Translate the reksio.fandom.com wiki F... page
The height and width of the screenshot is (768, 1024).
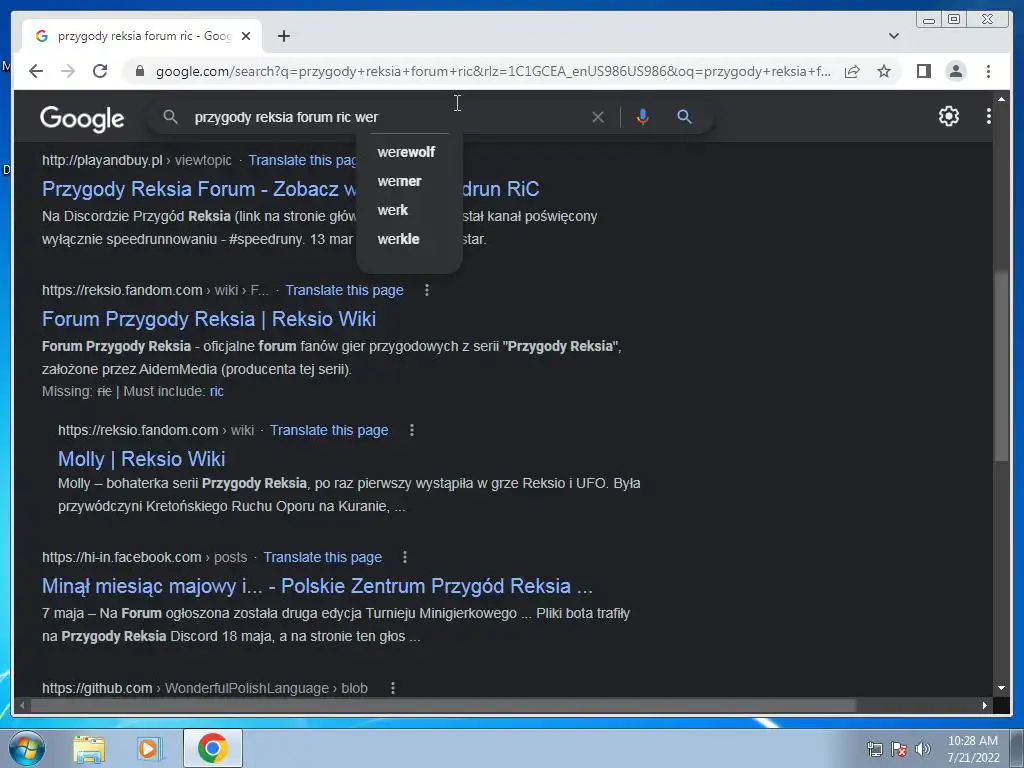pos(344,290)
